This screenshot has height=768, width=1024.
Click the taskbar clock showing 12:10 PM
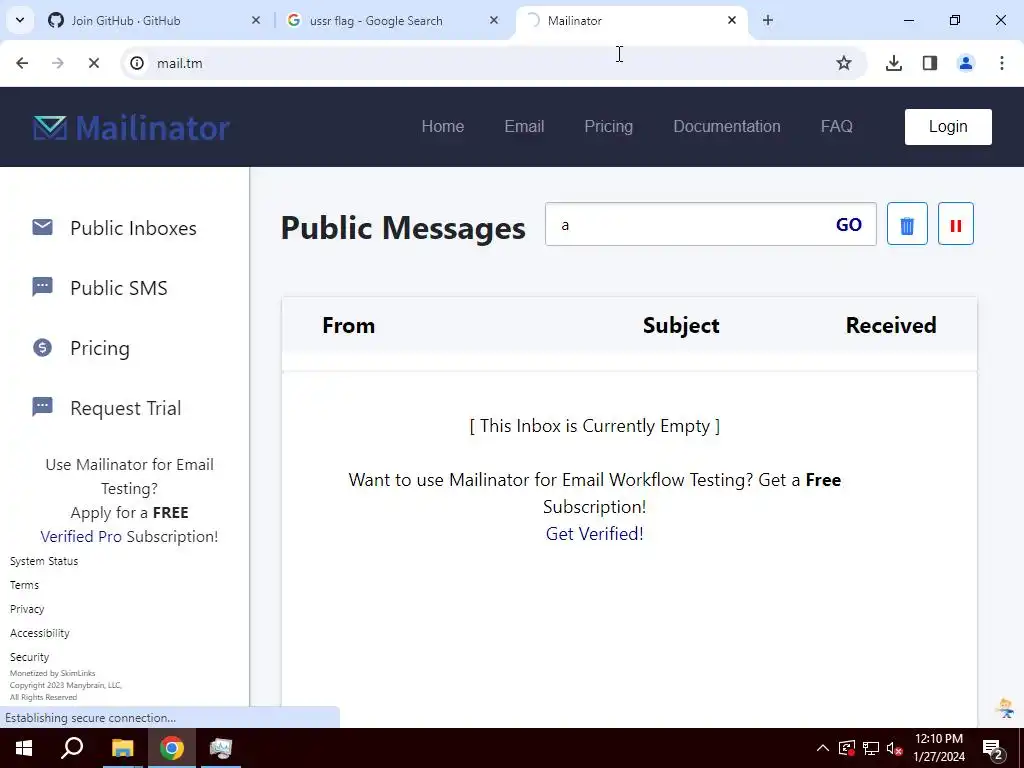pos(938,748)
